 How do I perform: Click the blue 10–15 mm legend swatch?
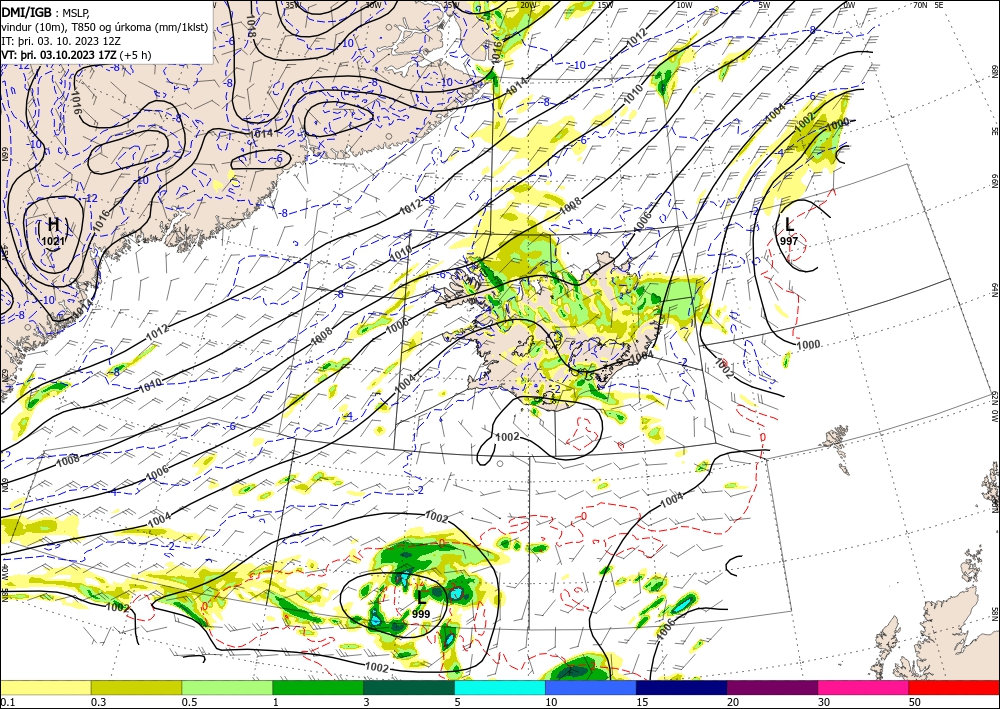click(x=591, y=687)
